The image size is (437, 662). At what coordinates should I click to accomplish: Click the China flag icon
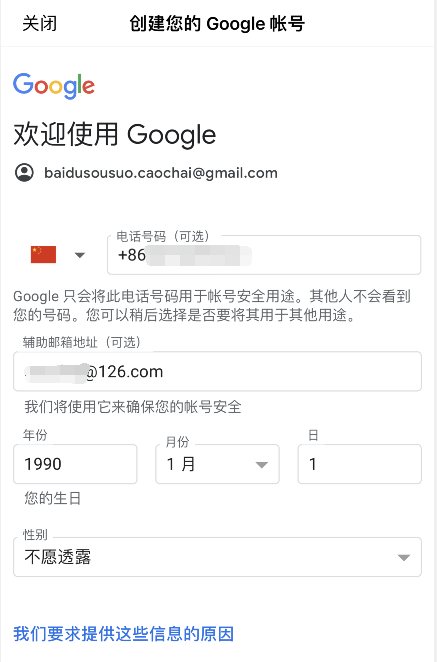point(43,255)
